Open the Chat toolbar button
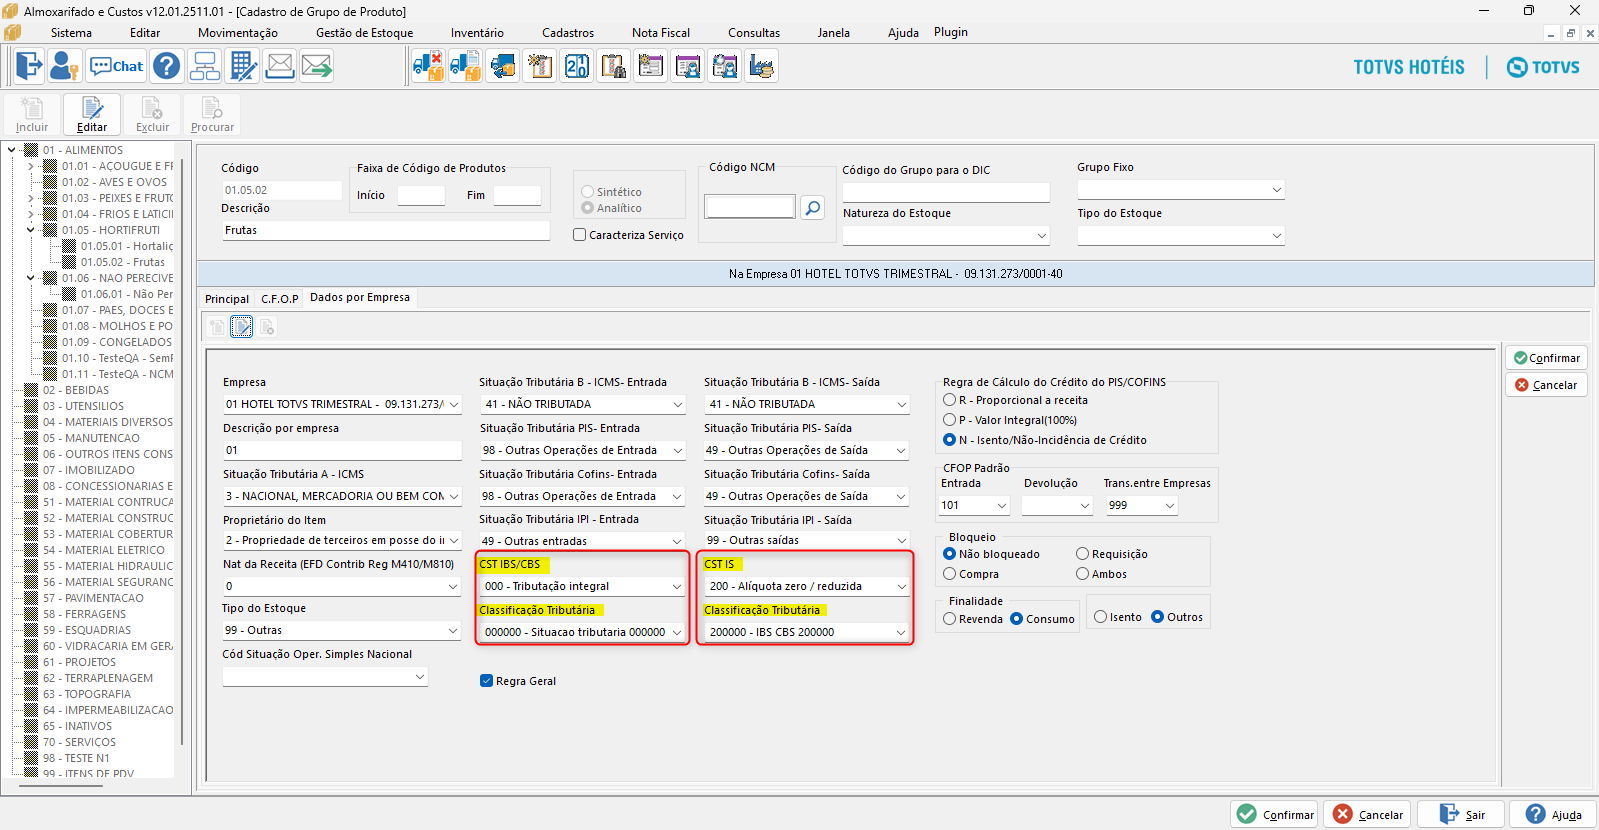Viewport: 1599px width, 830px height. click(x=116, y=66)
